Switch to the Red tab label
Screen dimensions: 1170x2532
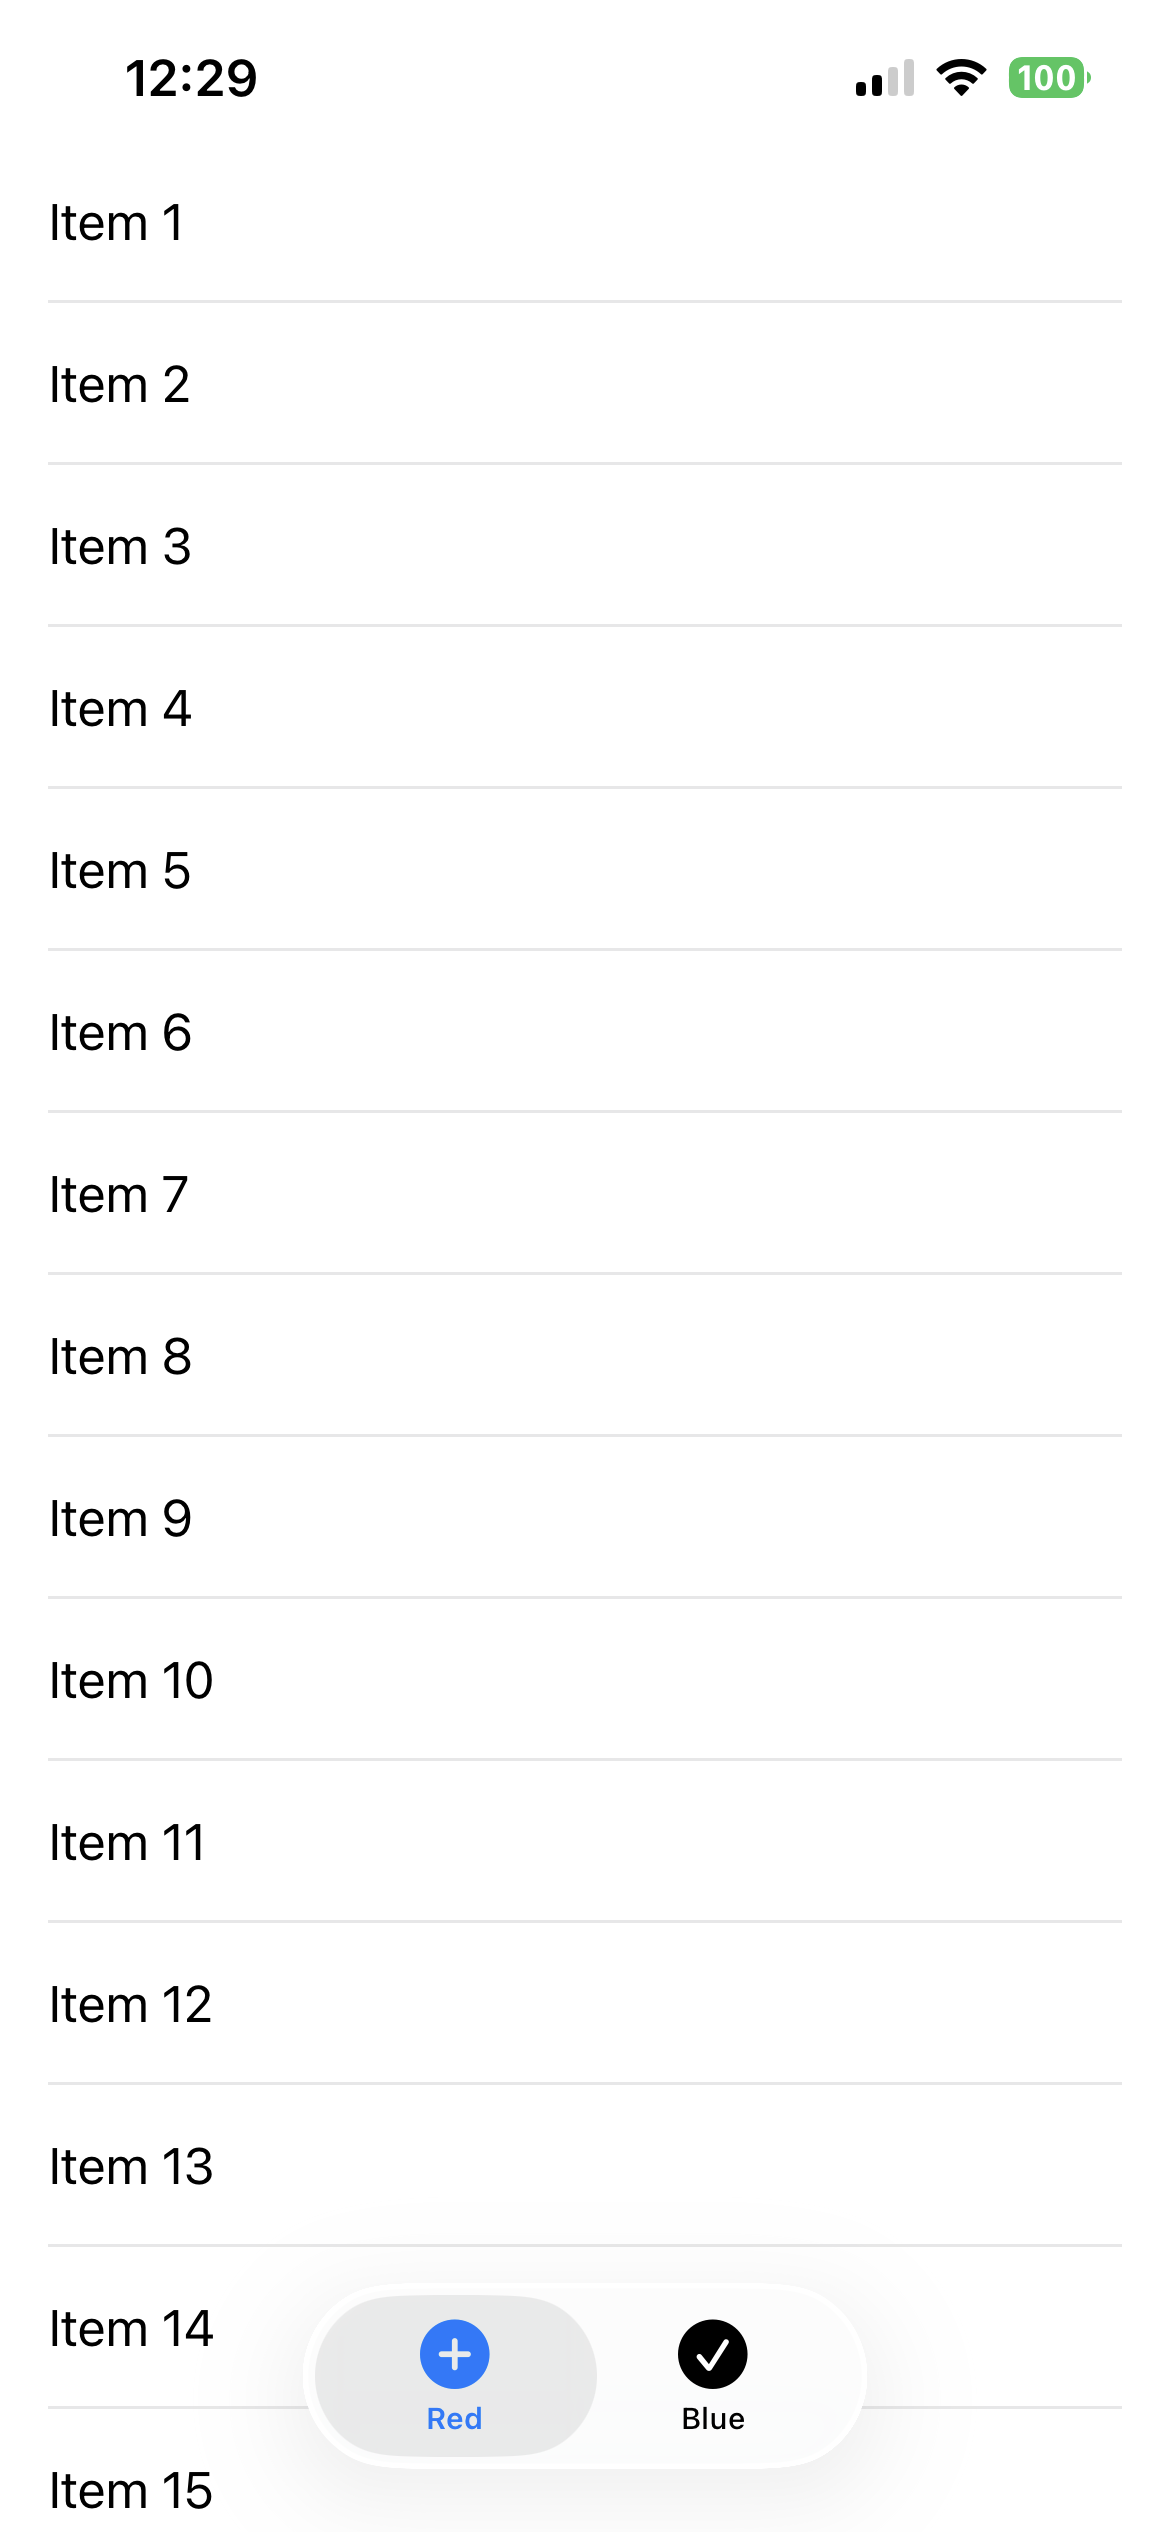tap(454, 2418)
